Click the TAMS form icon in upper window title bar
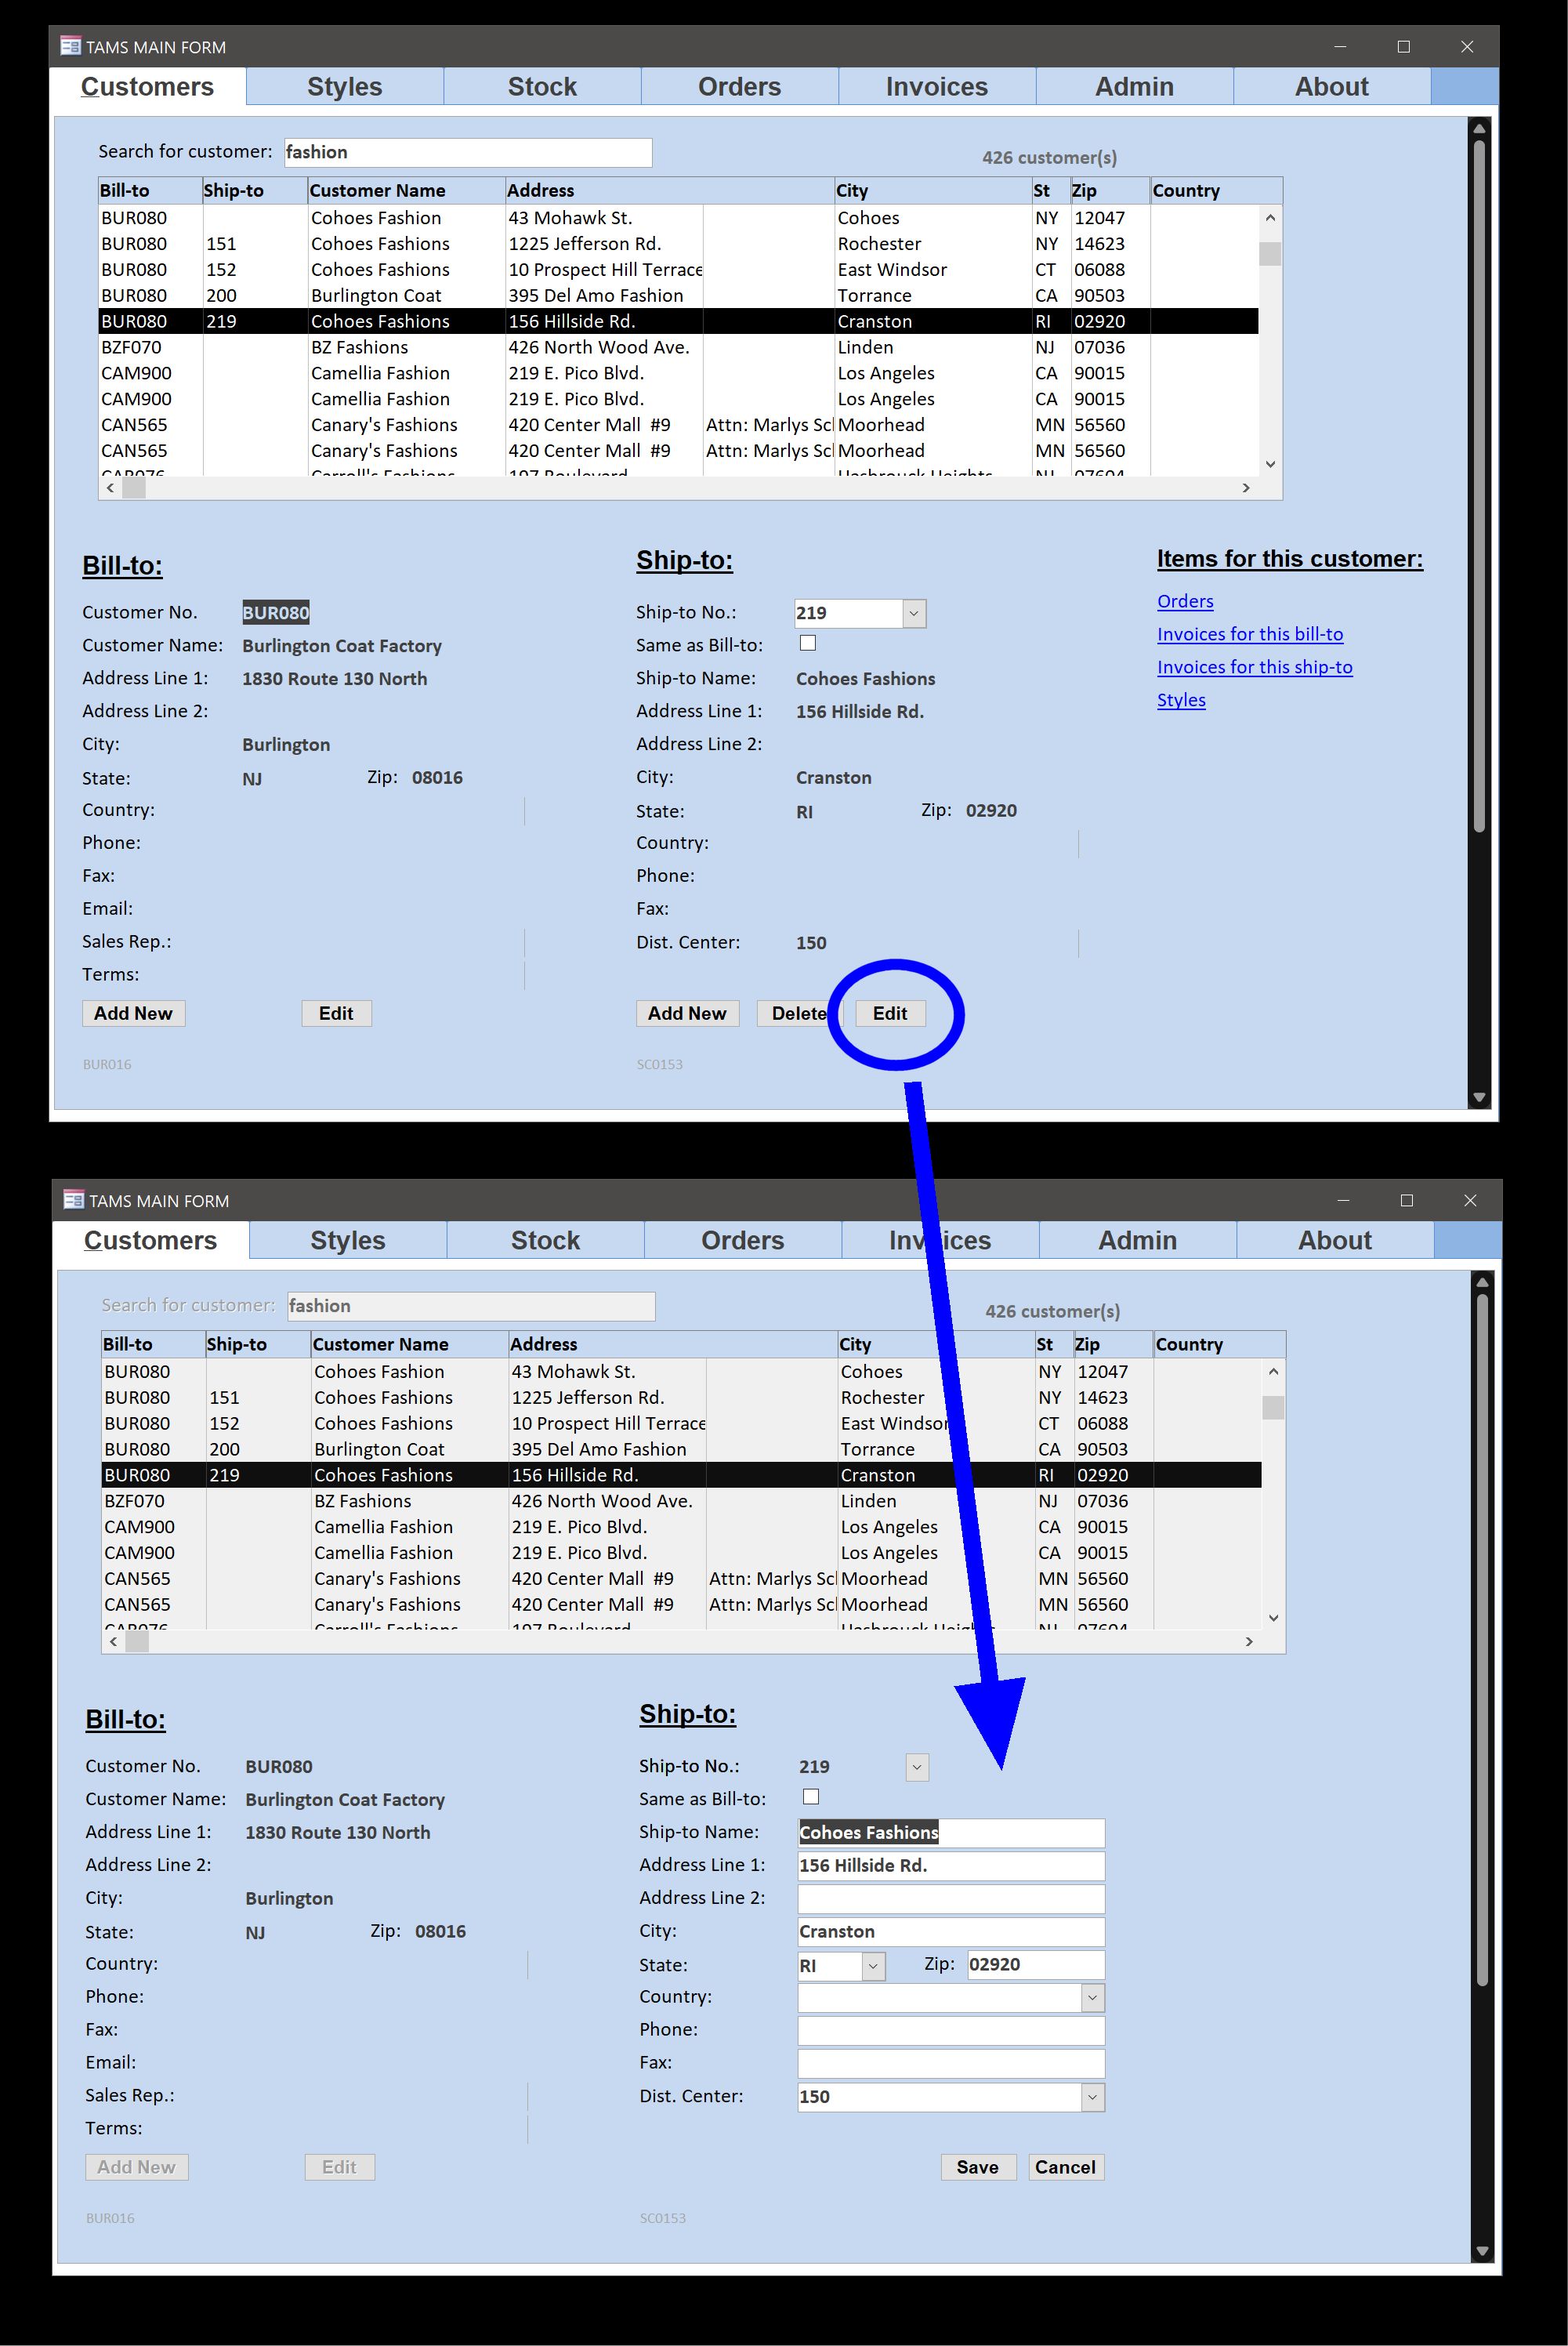The height and width of the screenshot is (2346, 1568). [x=70, y=46]
